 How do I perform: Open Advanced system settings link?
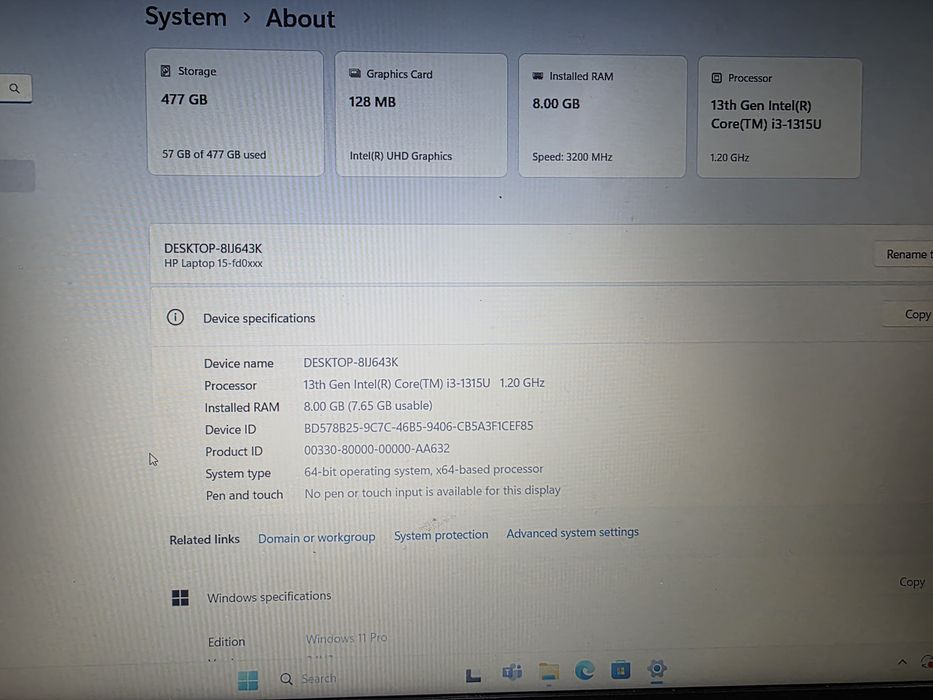[572, 533]
